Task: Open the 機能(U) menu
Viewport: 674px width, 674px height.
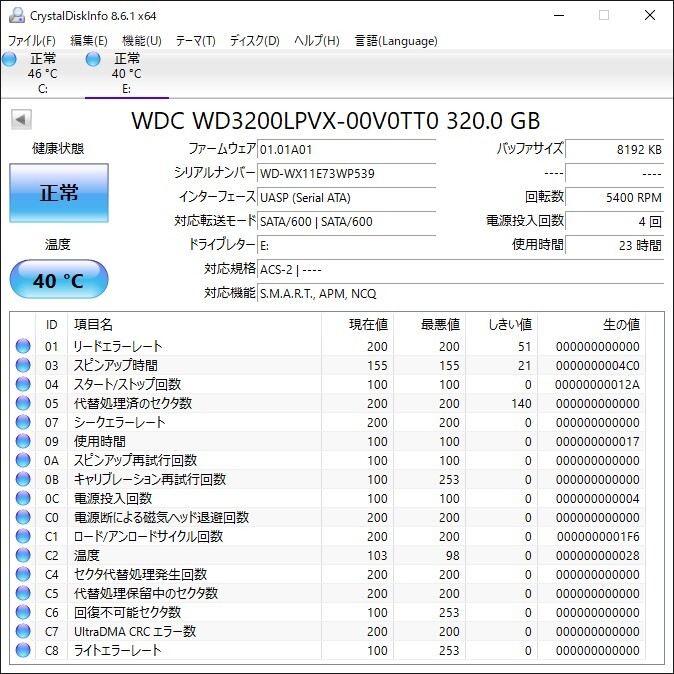Action: [141, 41]
